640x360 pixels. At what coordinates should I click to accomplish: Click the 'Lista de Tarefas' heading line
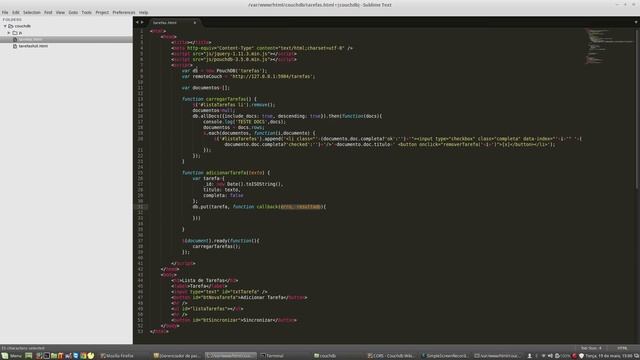(205, 280)
